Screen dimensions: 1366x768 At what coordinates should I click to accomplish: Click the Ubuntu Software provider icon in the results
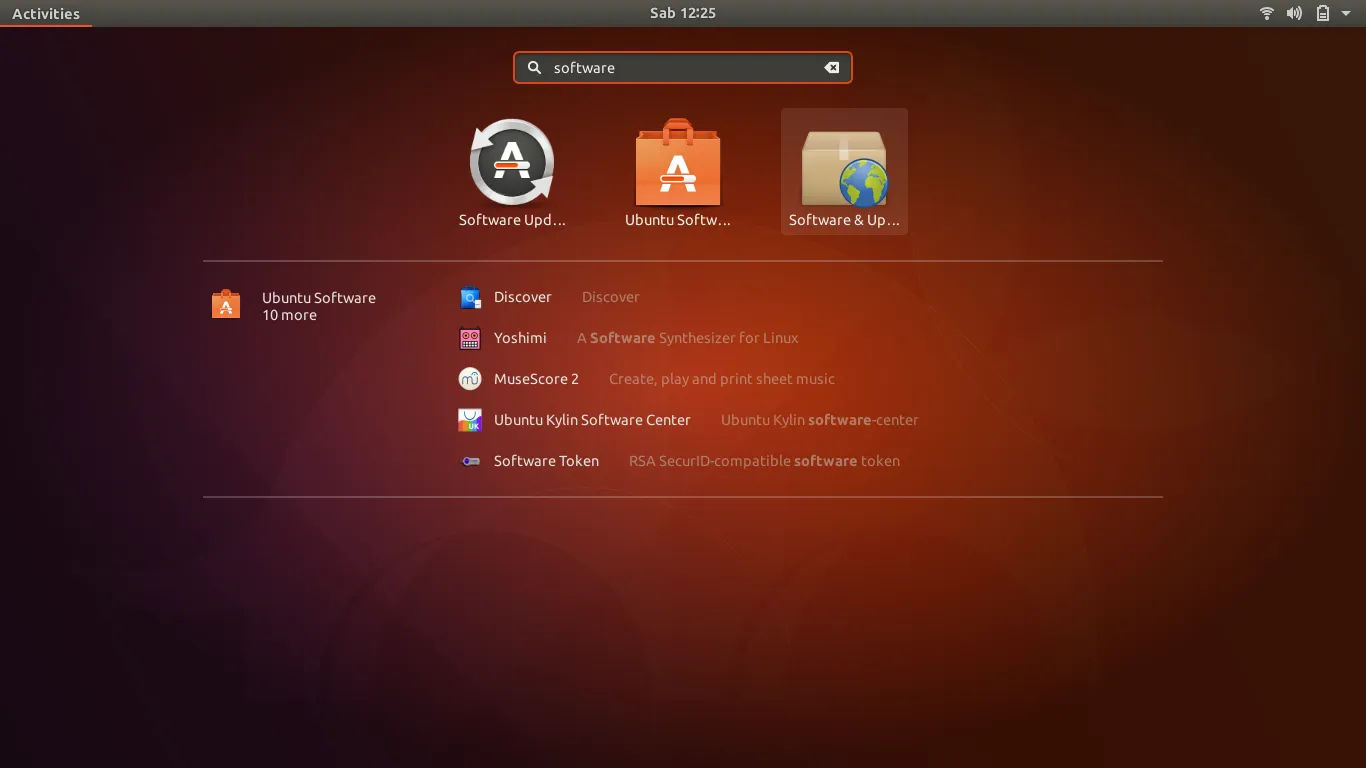pyautogui.click(x=226, y=304)
